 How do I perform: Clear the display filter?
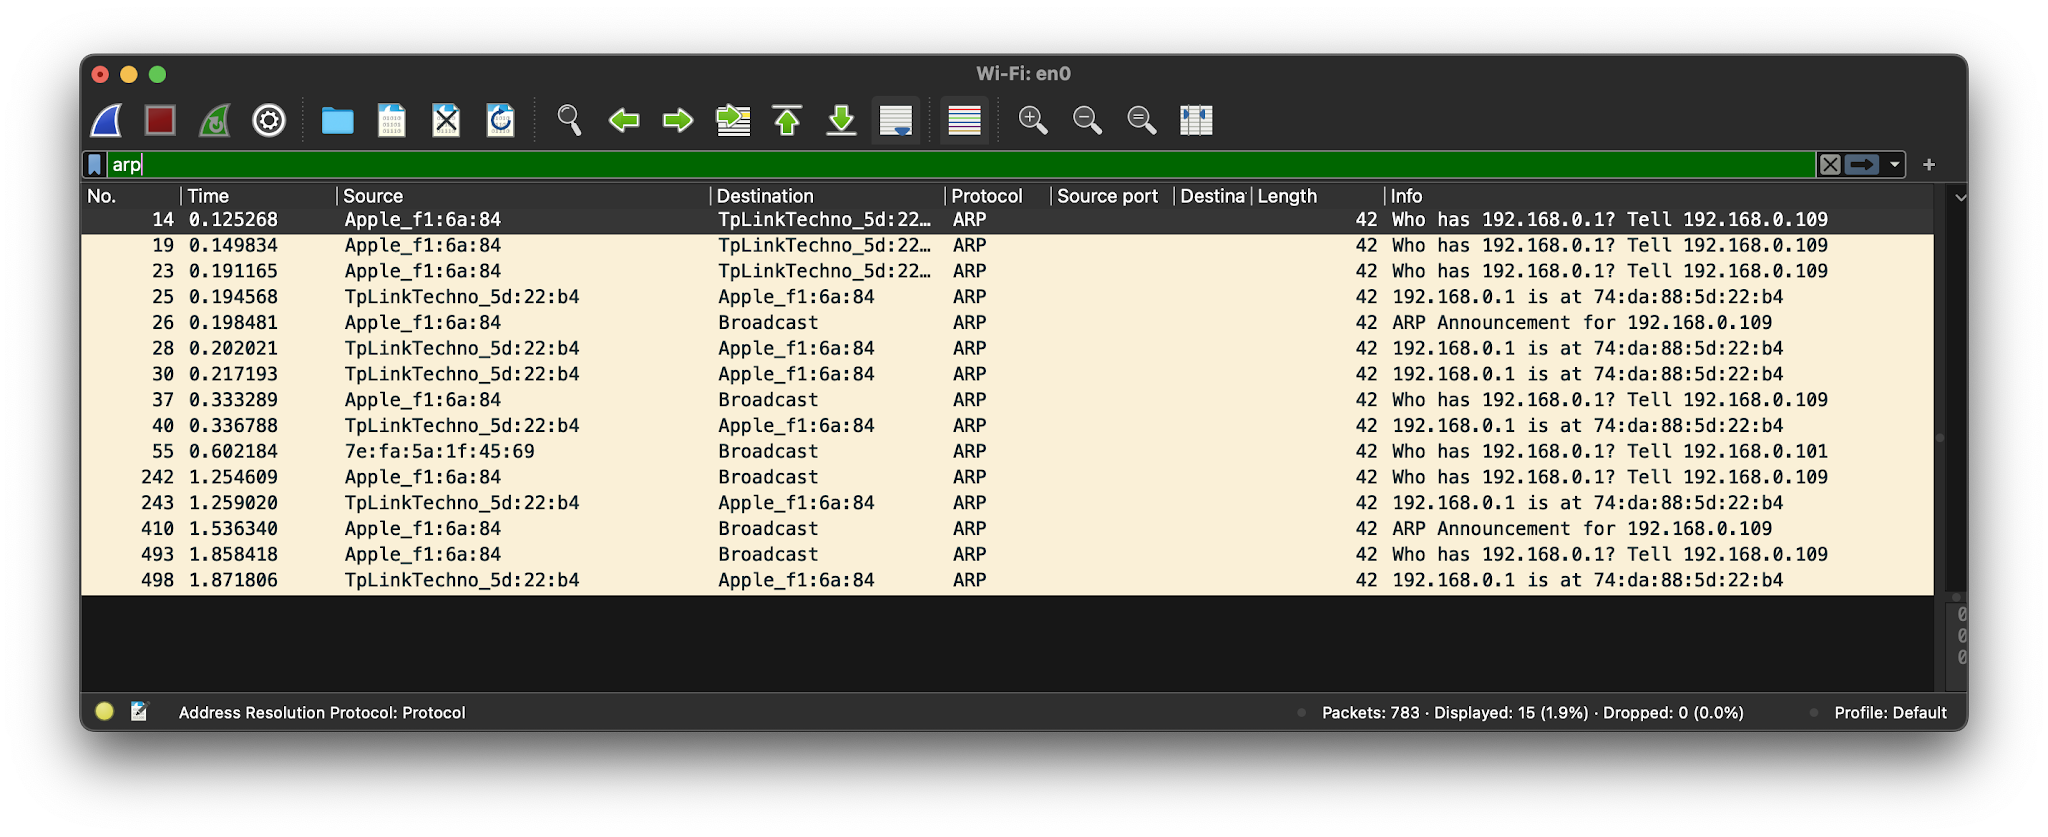point(1830,165)
